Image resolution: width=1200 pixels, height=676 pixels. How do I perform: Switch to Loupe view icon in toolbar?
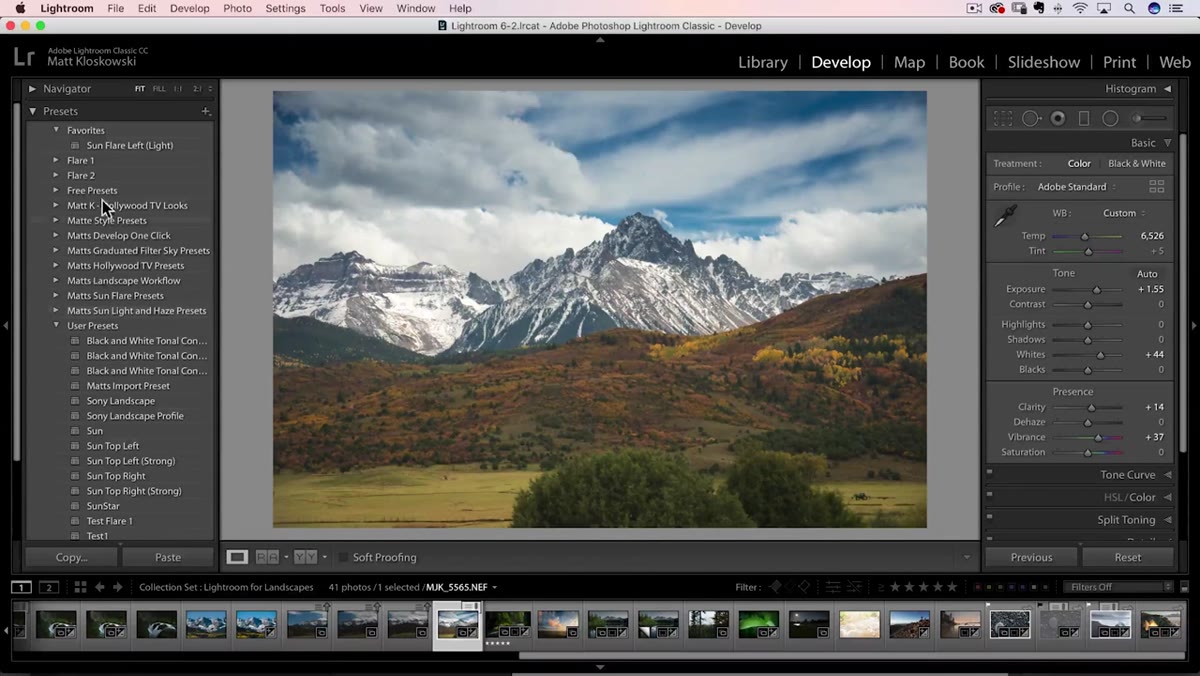(237, 557)
